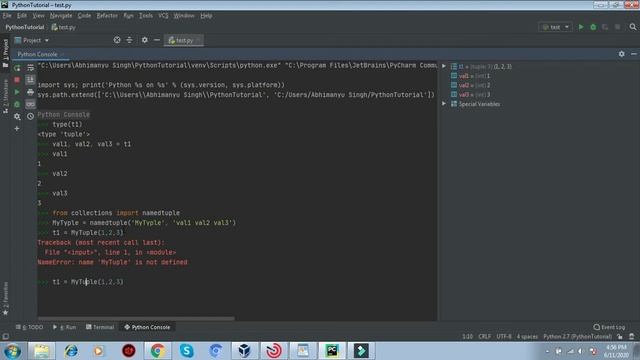Change UTF-8 file encoding in status bar
Screen dimensions: 640x360
pyautogui.click(x=504, y=336)
